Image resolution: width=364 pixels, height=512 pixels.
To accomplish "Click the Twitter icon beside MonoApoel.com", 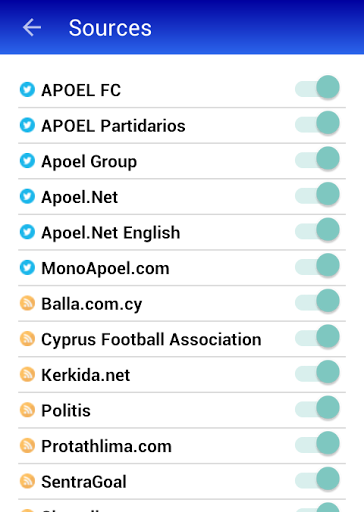I will pos(27,268).
